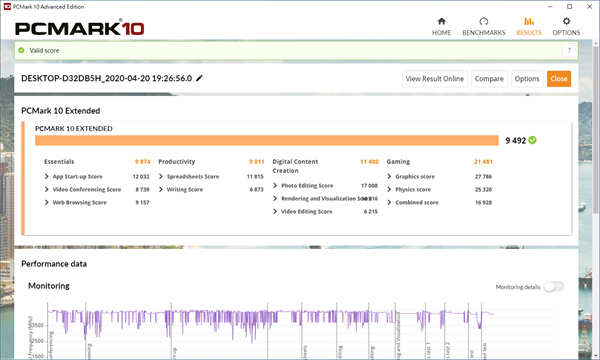Screen dimensions: 600x360
Task: Expand the App Start-up Score row
Action: [x=47, y=176]
